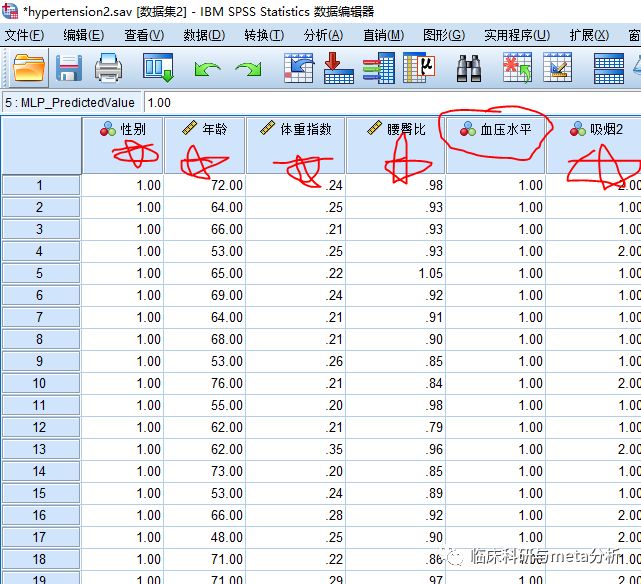This screenshot has height=584, width=641.
Task: Open the 查看(V) menu
Action: point(144,35)
